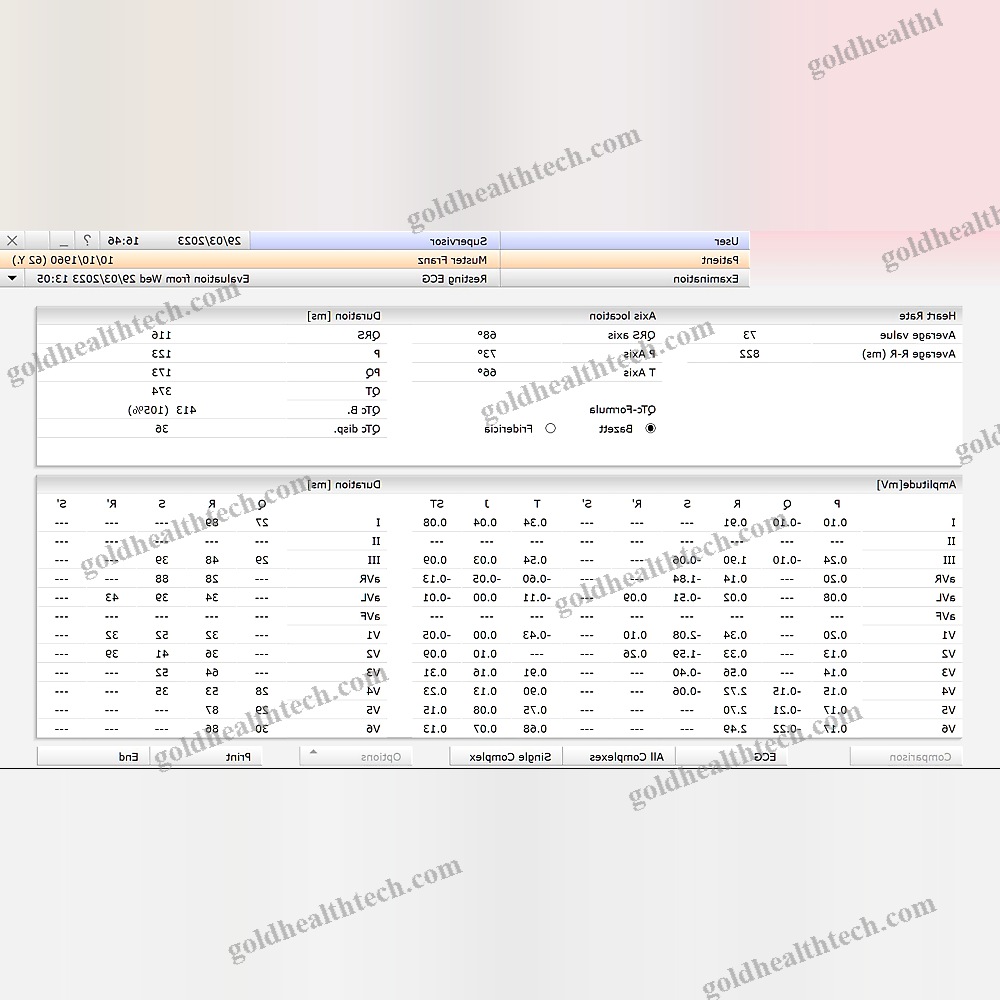
Task: Expand the Evaluation date dropdown arrow
Action: pyautogui.click(x=12, y=279)
